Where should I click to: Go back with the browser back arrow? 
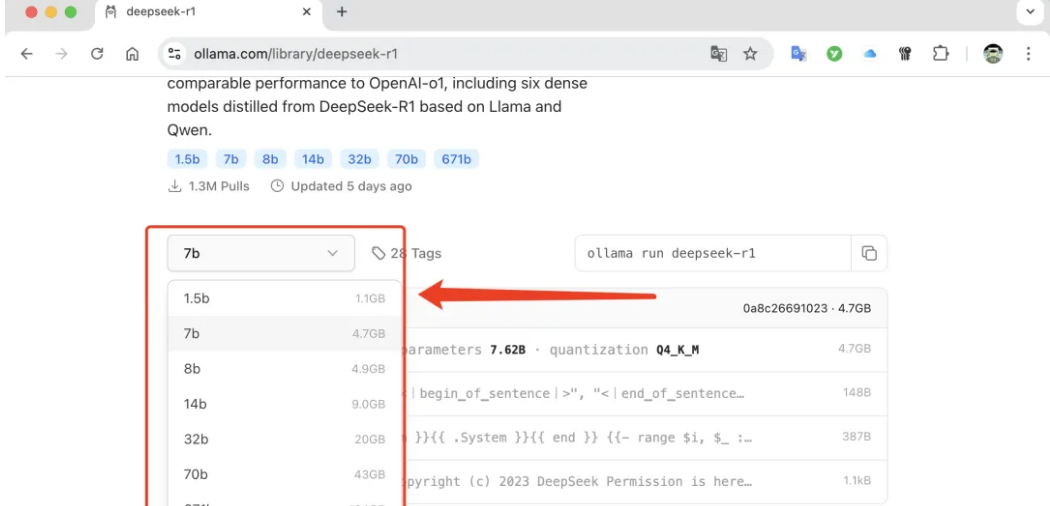27,54
